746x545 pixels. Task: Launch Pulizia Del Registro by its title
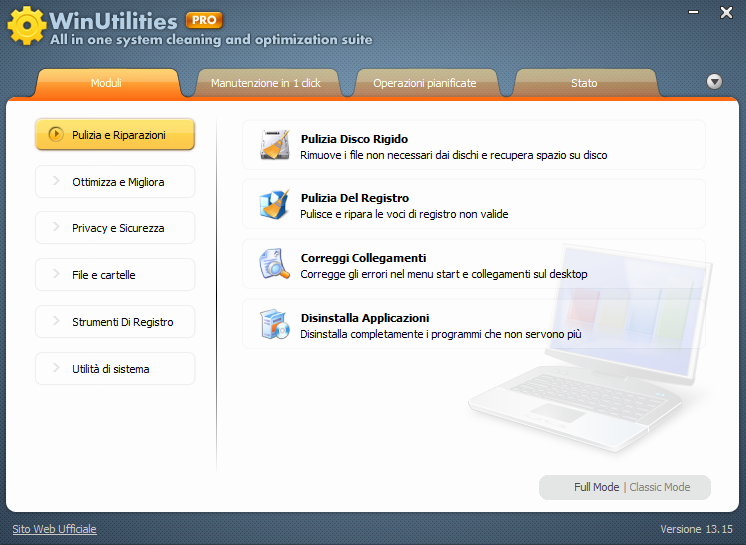click(x=355, y=198)
